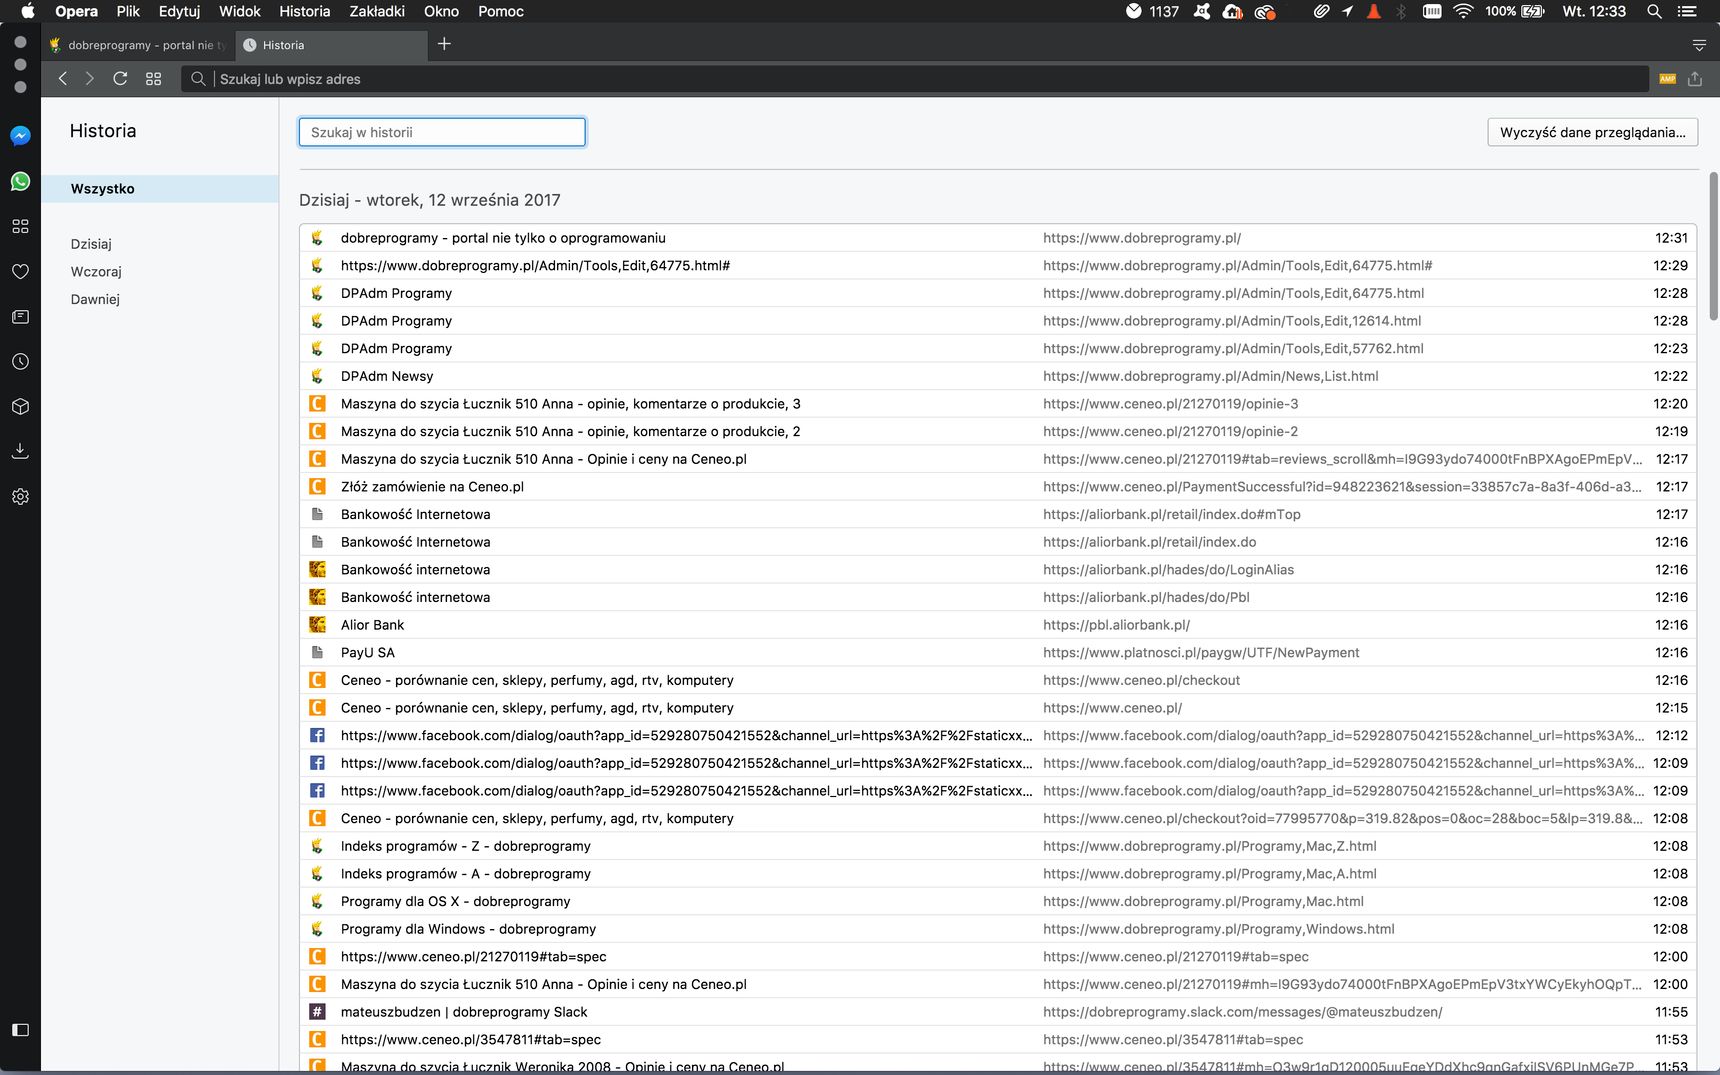
Task: Click the https://www.ceneo.pl/3547811#tab=spec title
Action: pyautogui.click(x=471, y=1040)
